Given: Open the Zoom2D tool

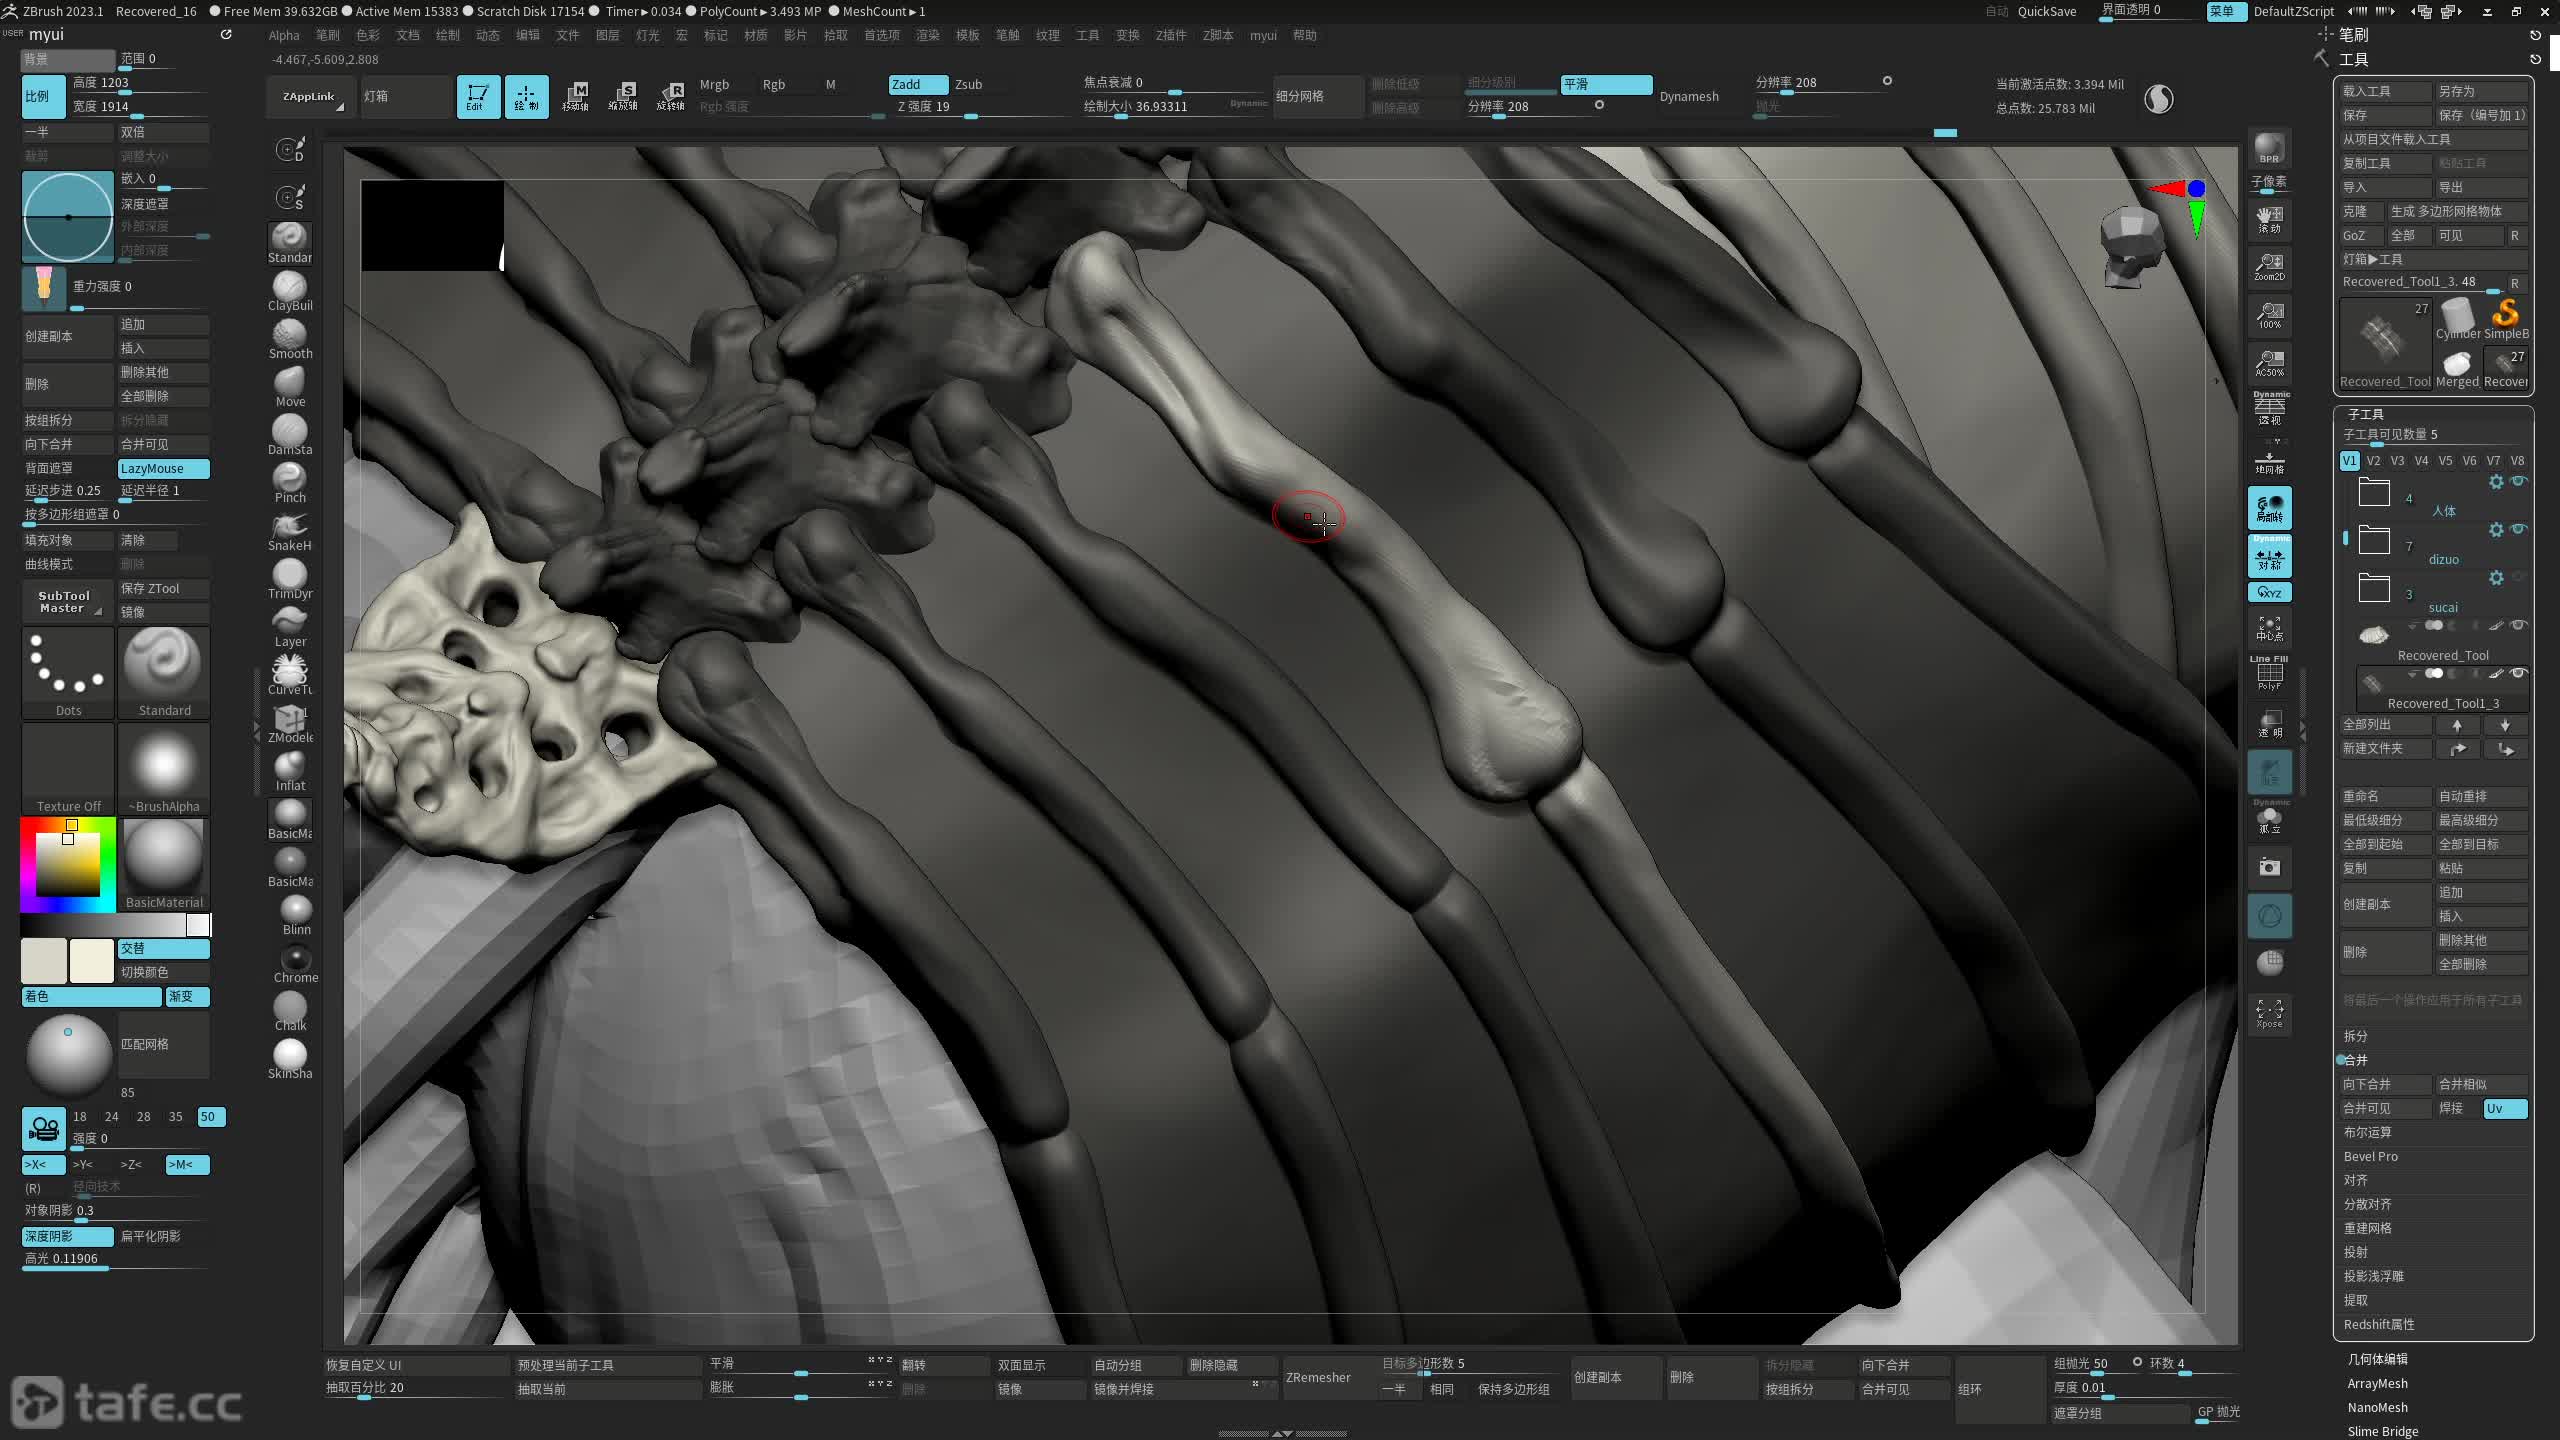Looking at the screenshot, I should (x=2269, y=266).
